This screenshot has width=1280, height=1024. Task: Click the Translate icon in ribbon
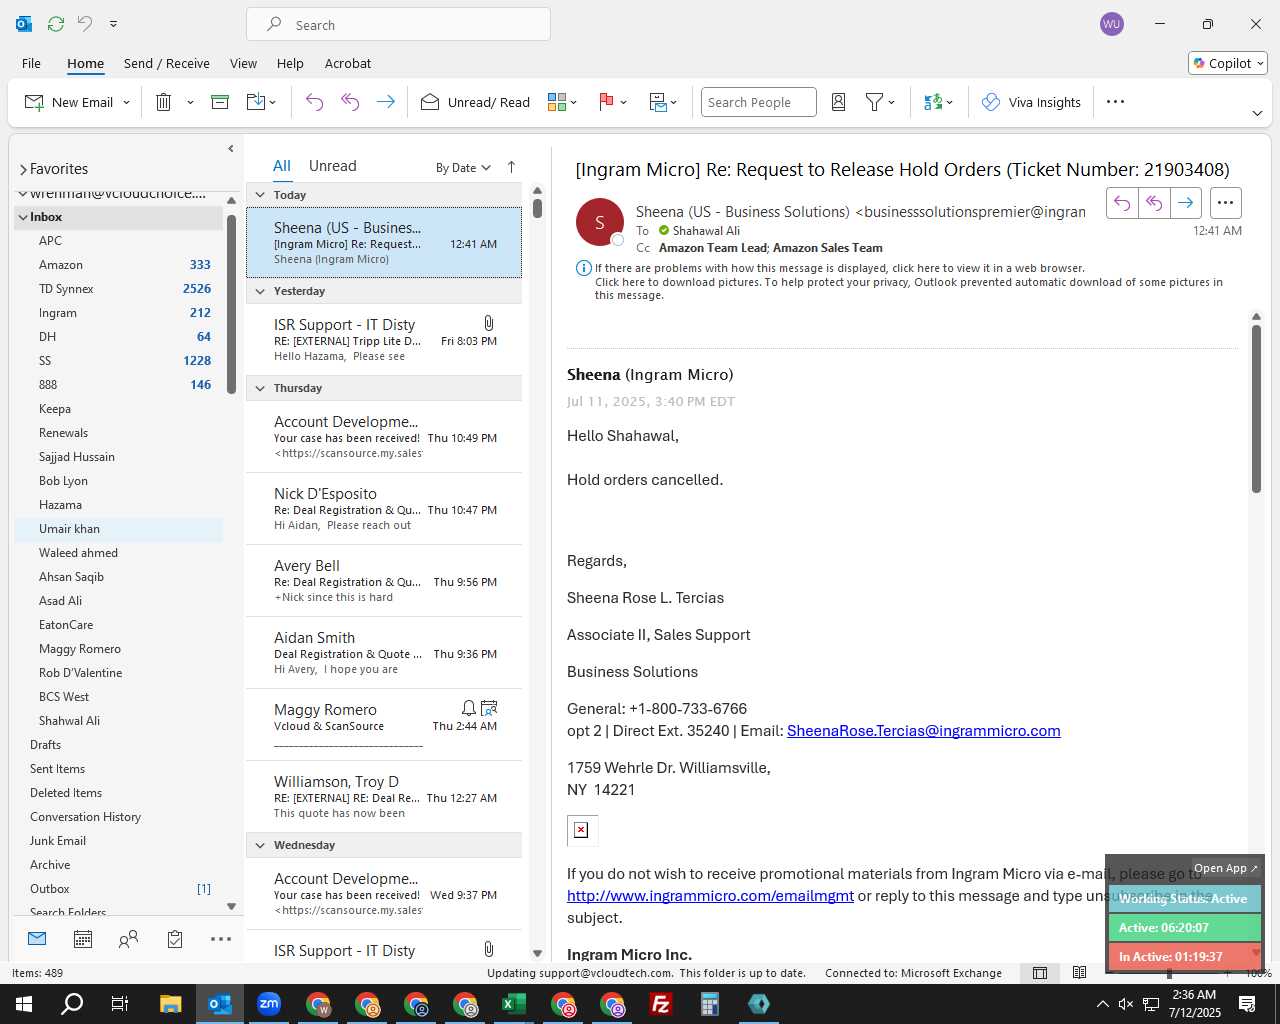[933, 102]
